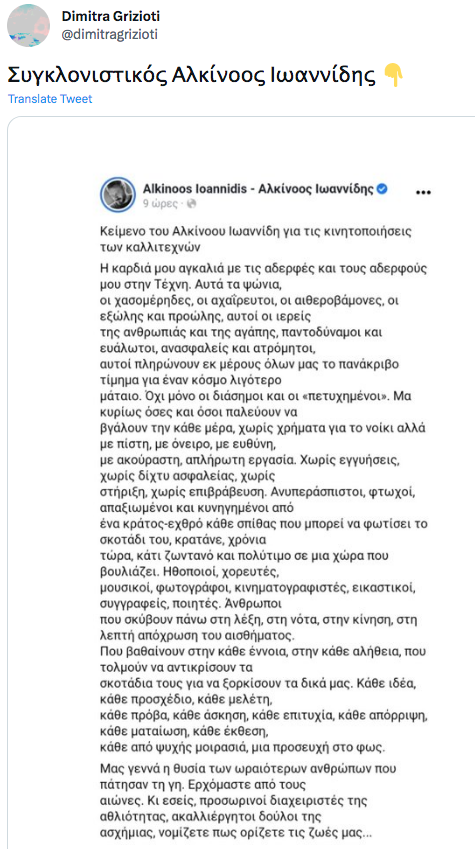Open the three-dot post options menu
Screen dimensions: 475x849
(x=422, y=192)
